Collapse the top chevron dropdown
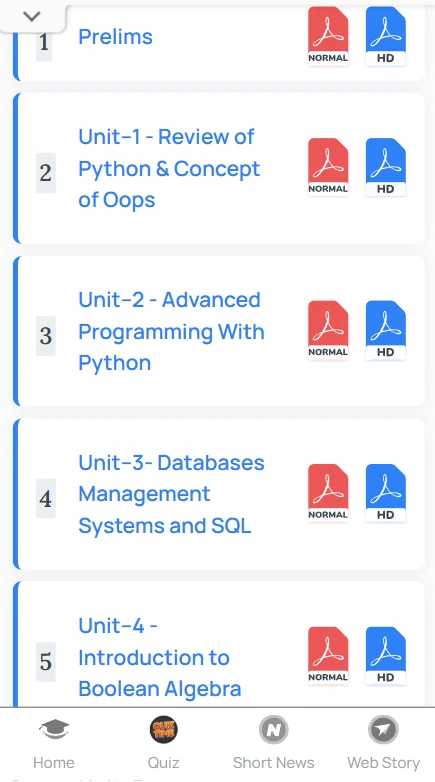The image size is (435, 782). 32,16
